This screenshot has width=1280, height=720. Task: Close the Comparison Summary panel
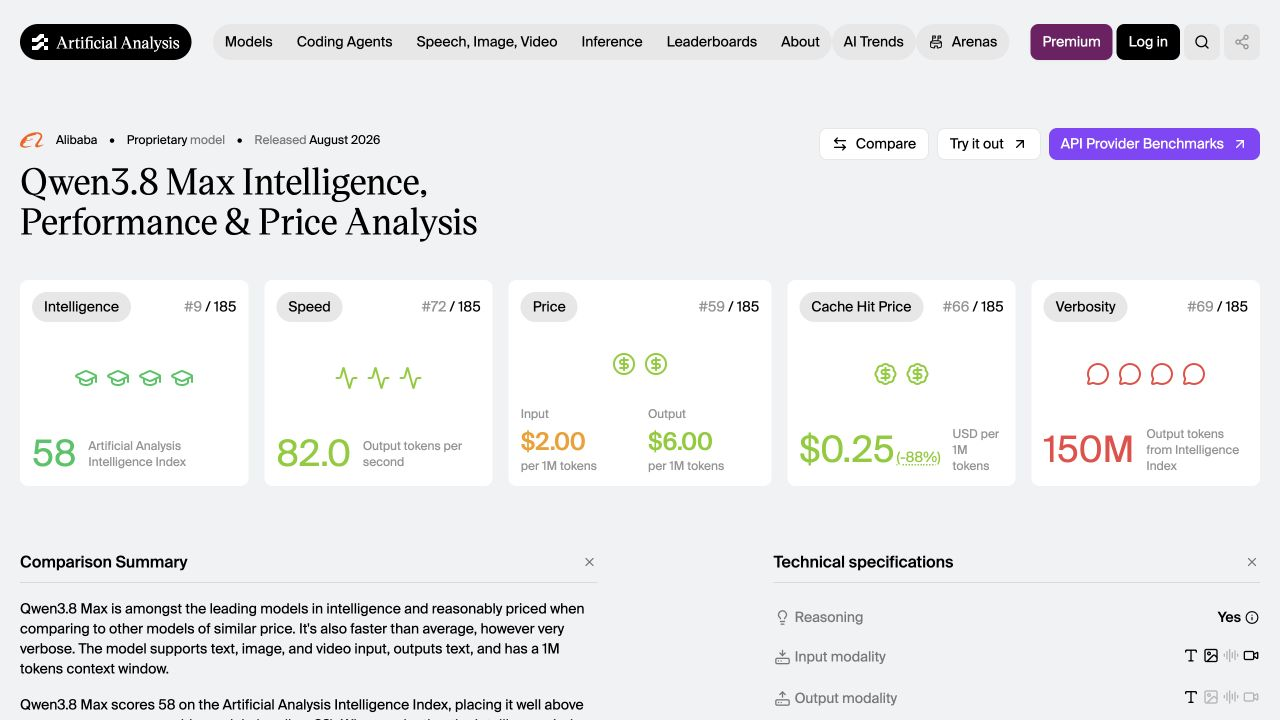tap(589, 562)
